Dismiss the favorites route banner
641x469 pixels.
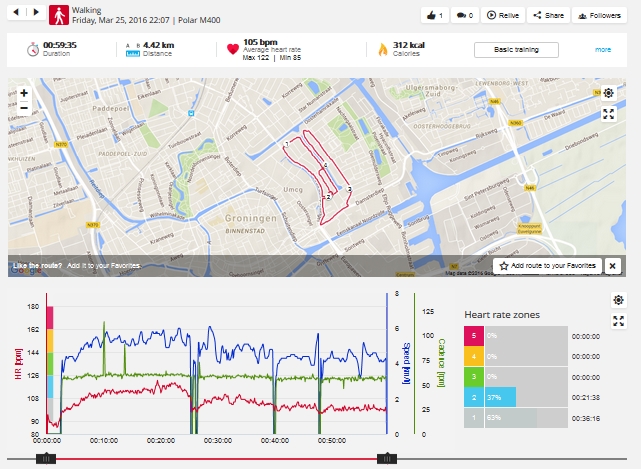(x=613, y=266)
